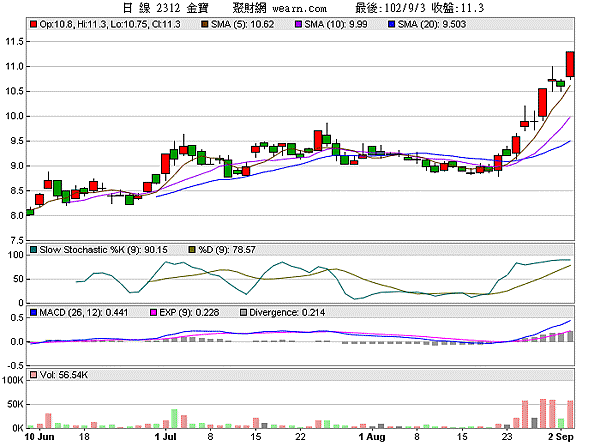Click the '100K' volume axis label
Viewport: 600px width, 446px height.
(x=13, y=380)
